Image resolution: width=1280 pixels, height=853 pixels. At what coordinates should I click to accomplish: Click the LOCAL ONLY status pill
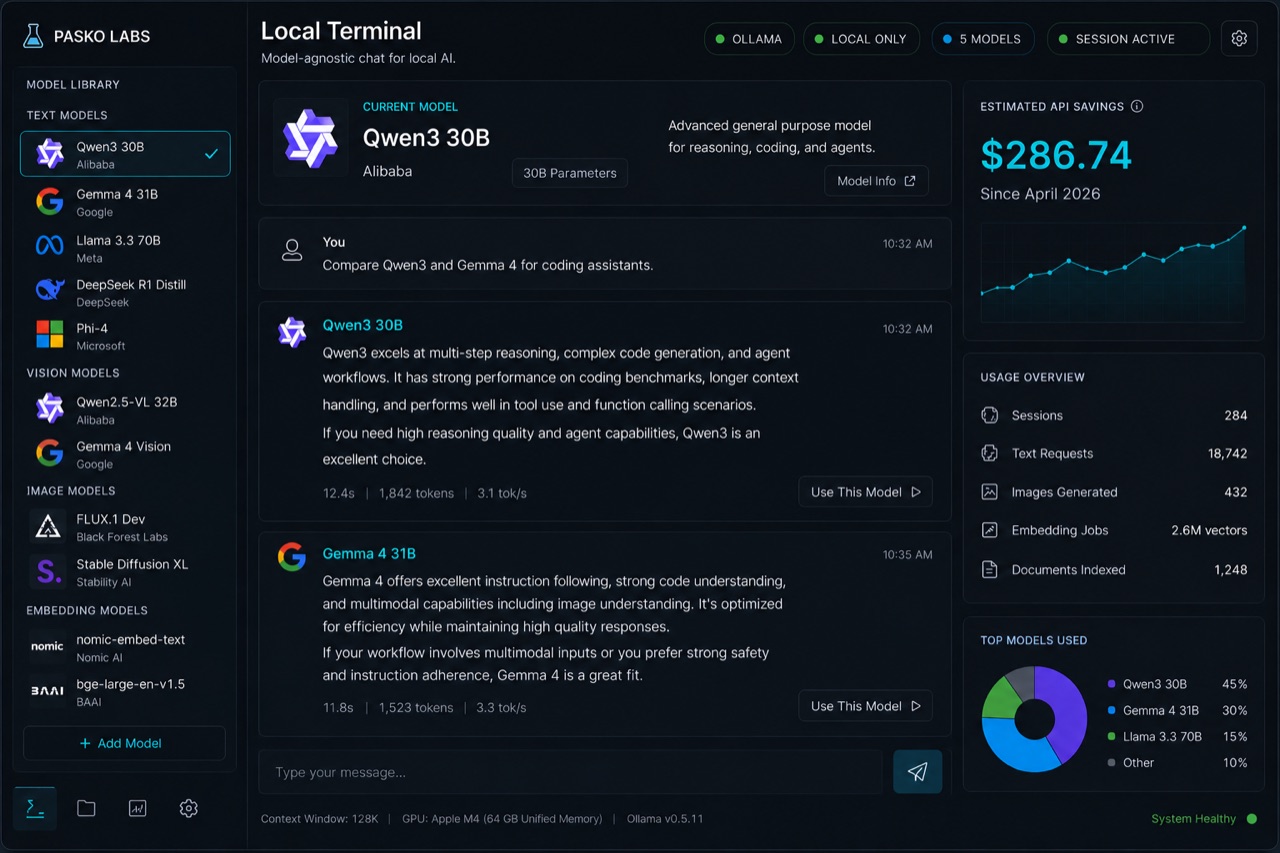(860, 39)
